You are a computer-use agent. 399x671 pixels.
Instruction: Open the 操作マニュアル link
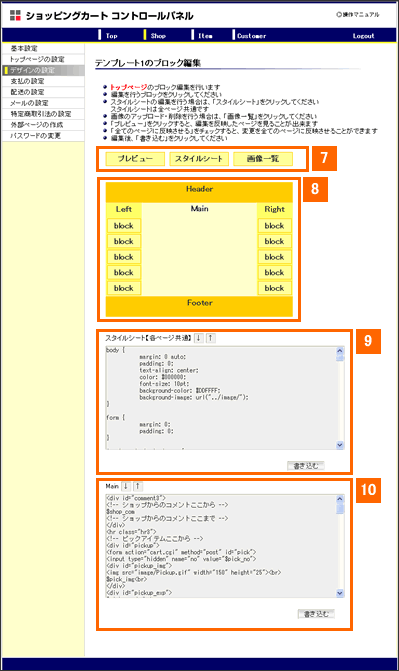click(358, 15)
